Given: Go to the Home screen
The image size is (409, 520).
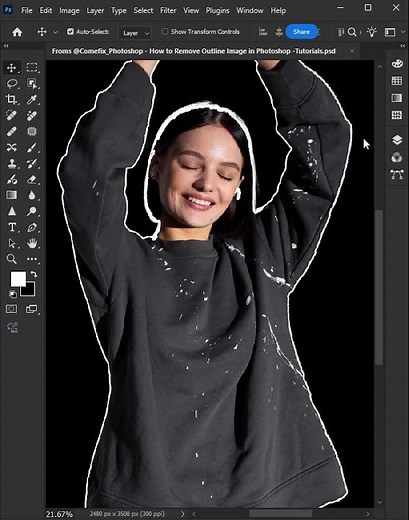Looking at the screenshot, I should (x=17, y=32).
